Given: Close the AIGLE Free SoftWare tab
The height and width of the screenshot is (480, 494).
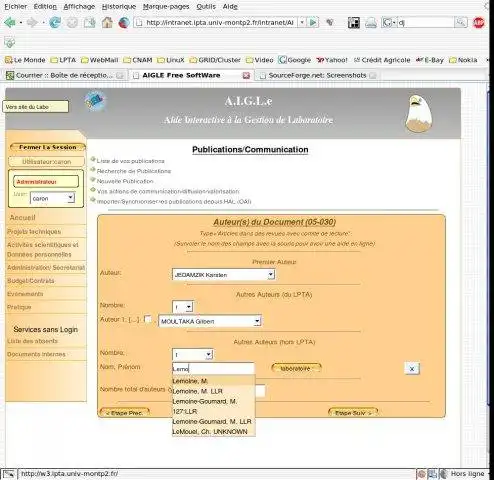Looking at the screenshot, I should (246, 76).
